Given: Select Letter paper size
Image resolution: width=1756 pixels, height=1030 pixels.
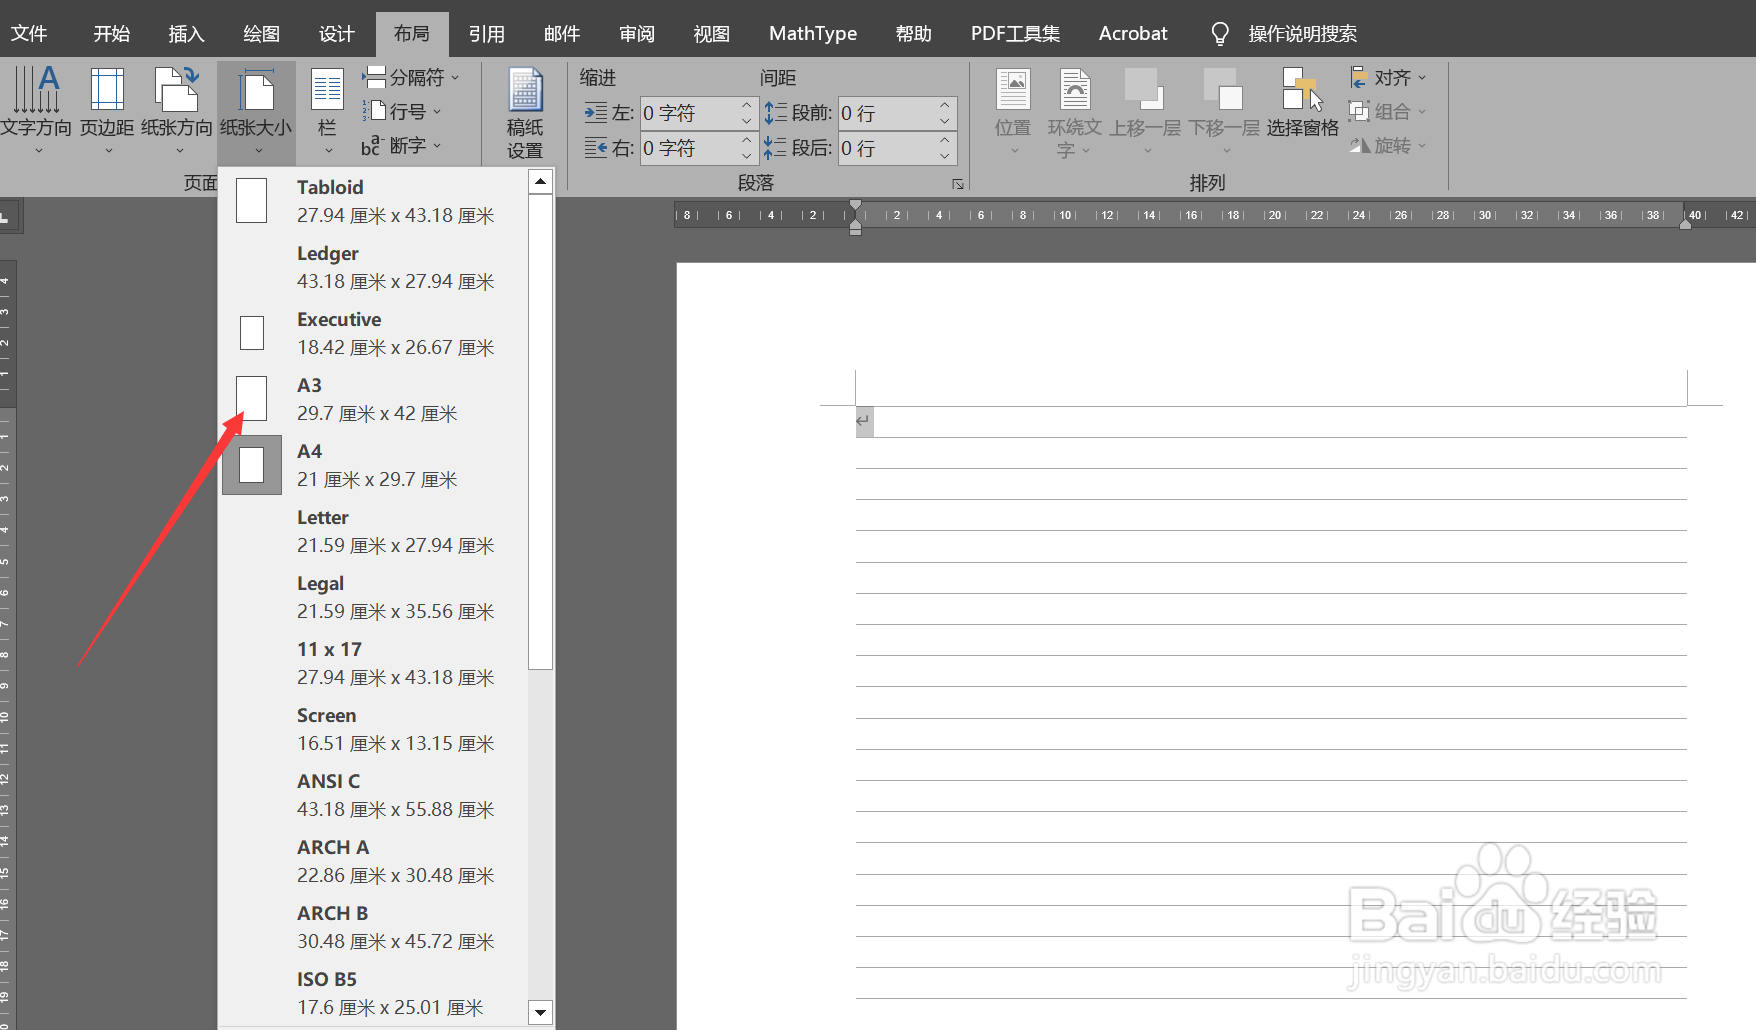Looking at the screenshot, I should point(373,531).
